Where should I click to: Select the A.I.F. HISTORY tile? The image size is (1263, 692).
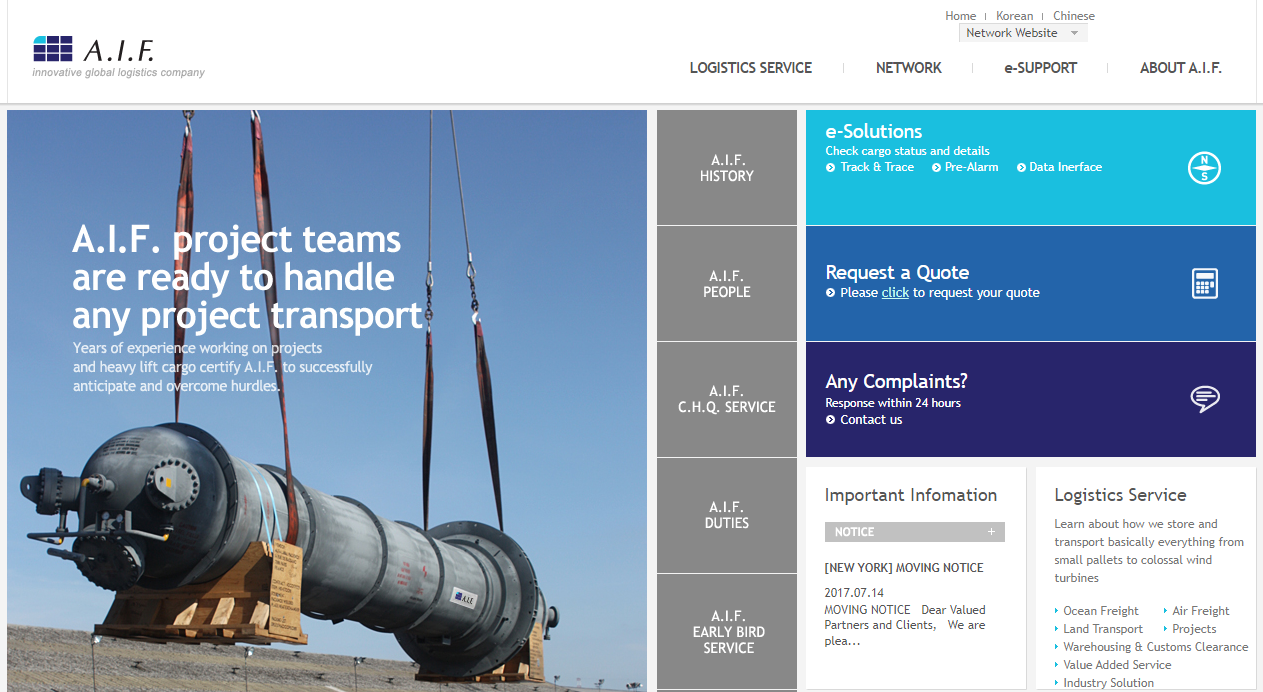coord(726,168)
